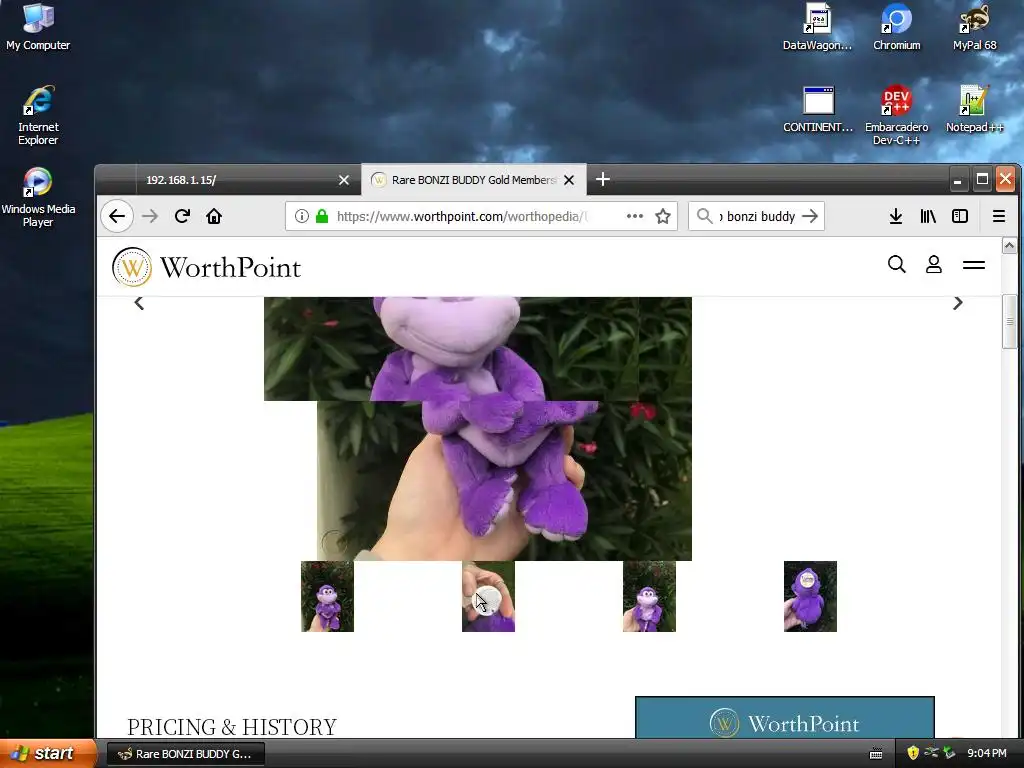
Task: Go to WorthPoint home via logo
Action: (x=206, y=267)
